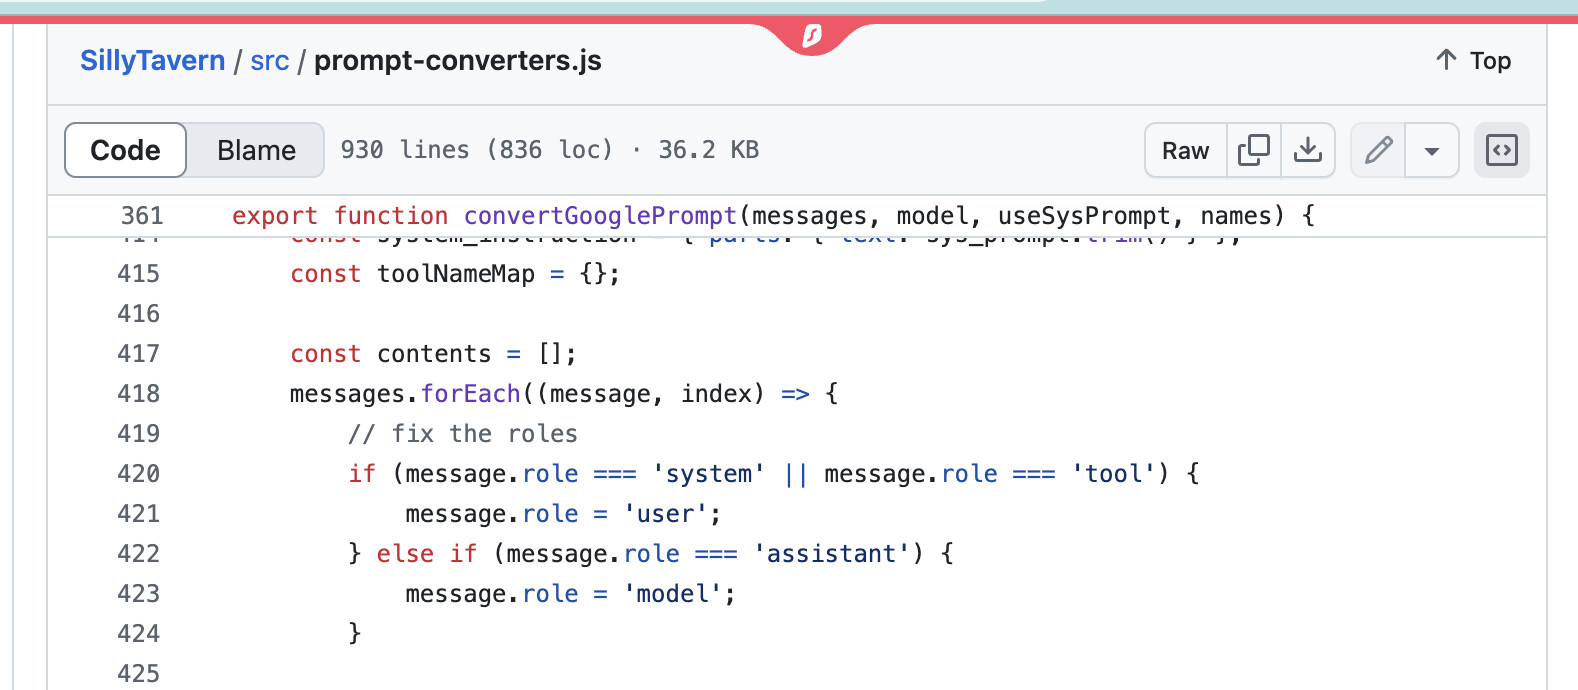Expand more edit options dropdown arrow
Screen dimensions: 1578x690
click(x=1432, y=151)
